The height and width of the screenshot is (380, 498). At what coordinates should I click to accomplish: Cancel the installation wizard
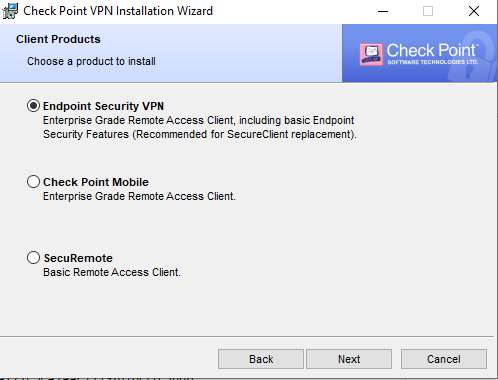(444, 359)
